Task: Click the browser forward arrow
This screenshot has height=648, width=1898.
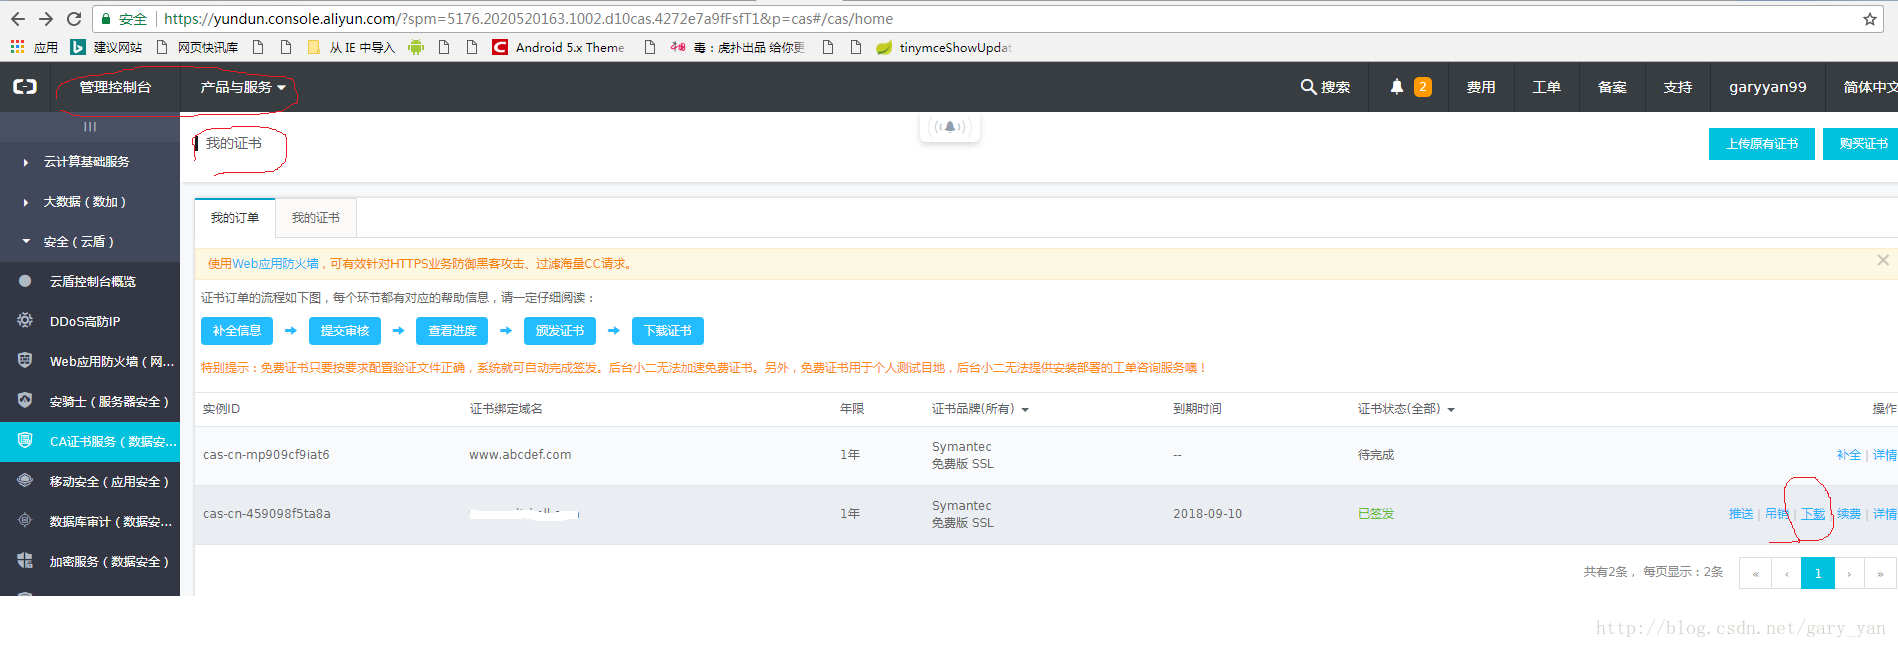Action: click(46, 19)
